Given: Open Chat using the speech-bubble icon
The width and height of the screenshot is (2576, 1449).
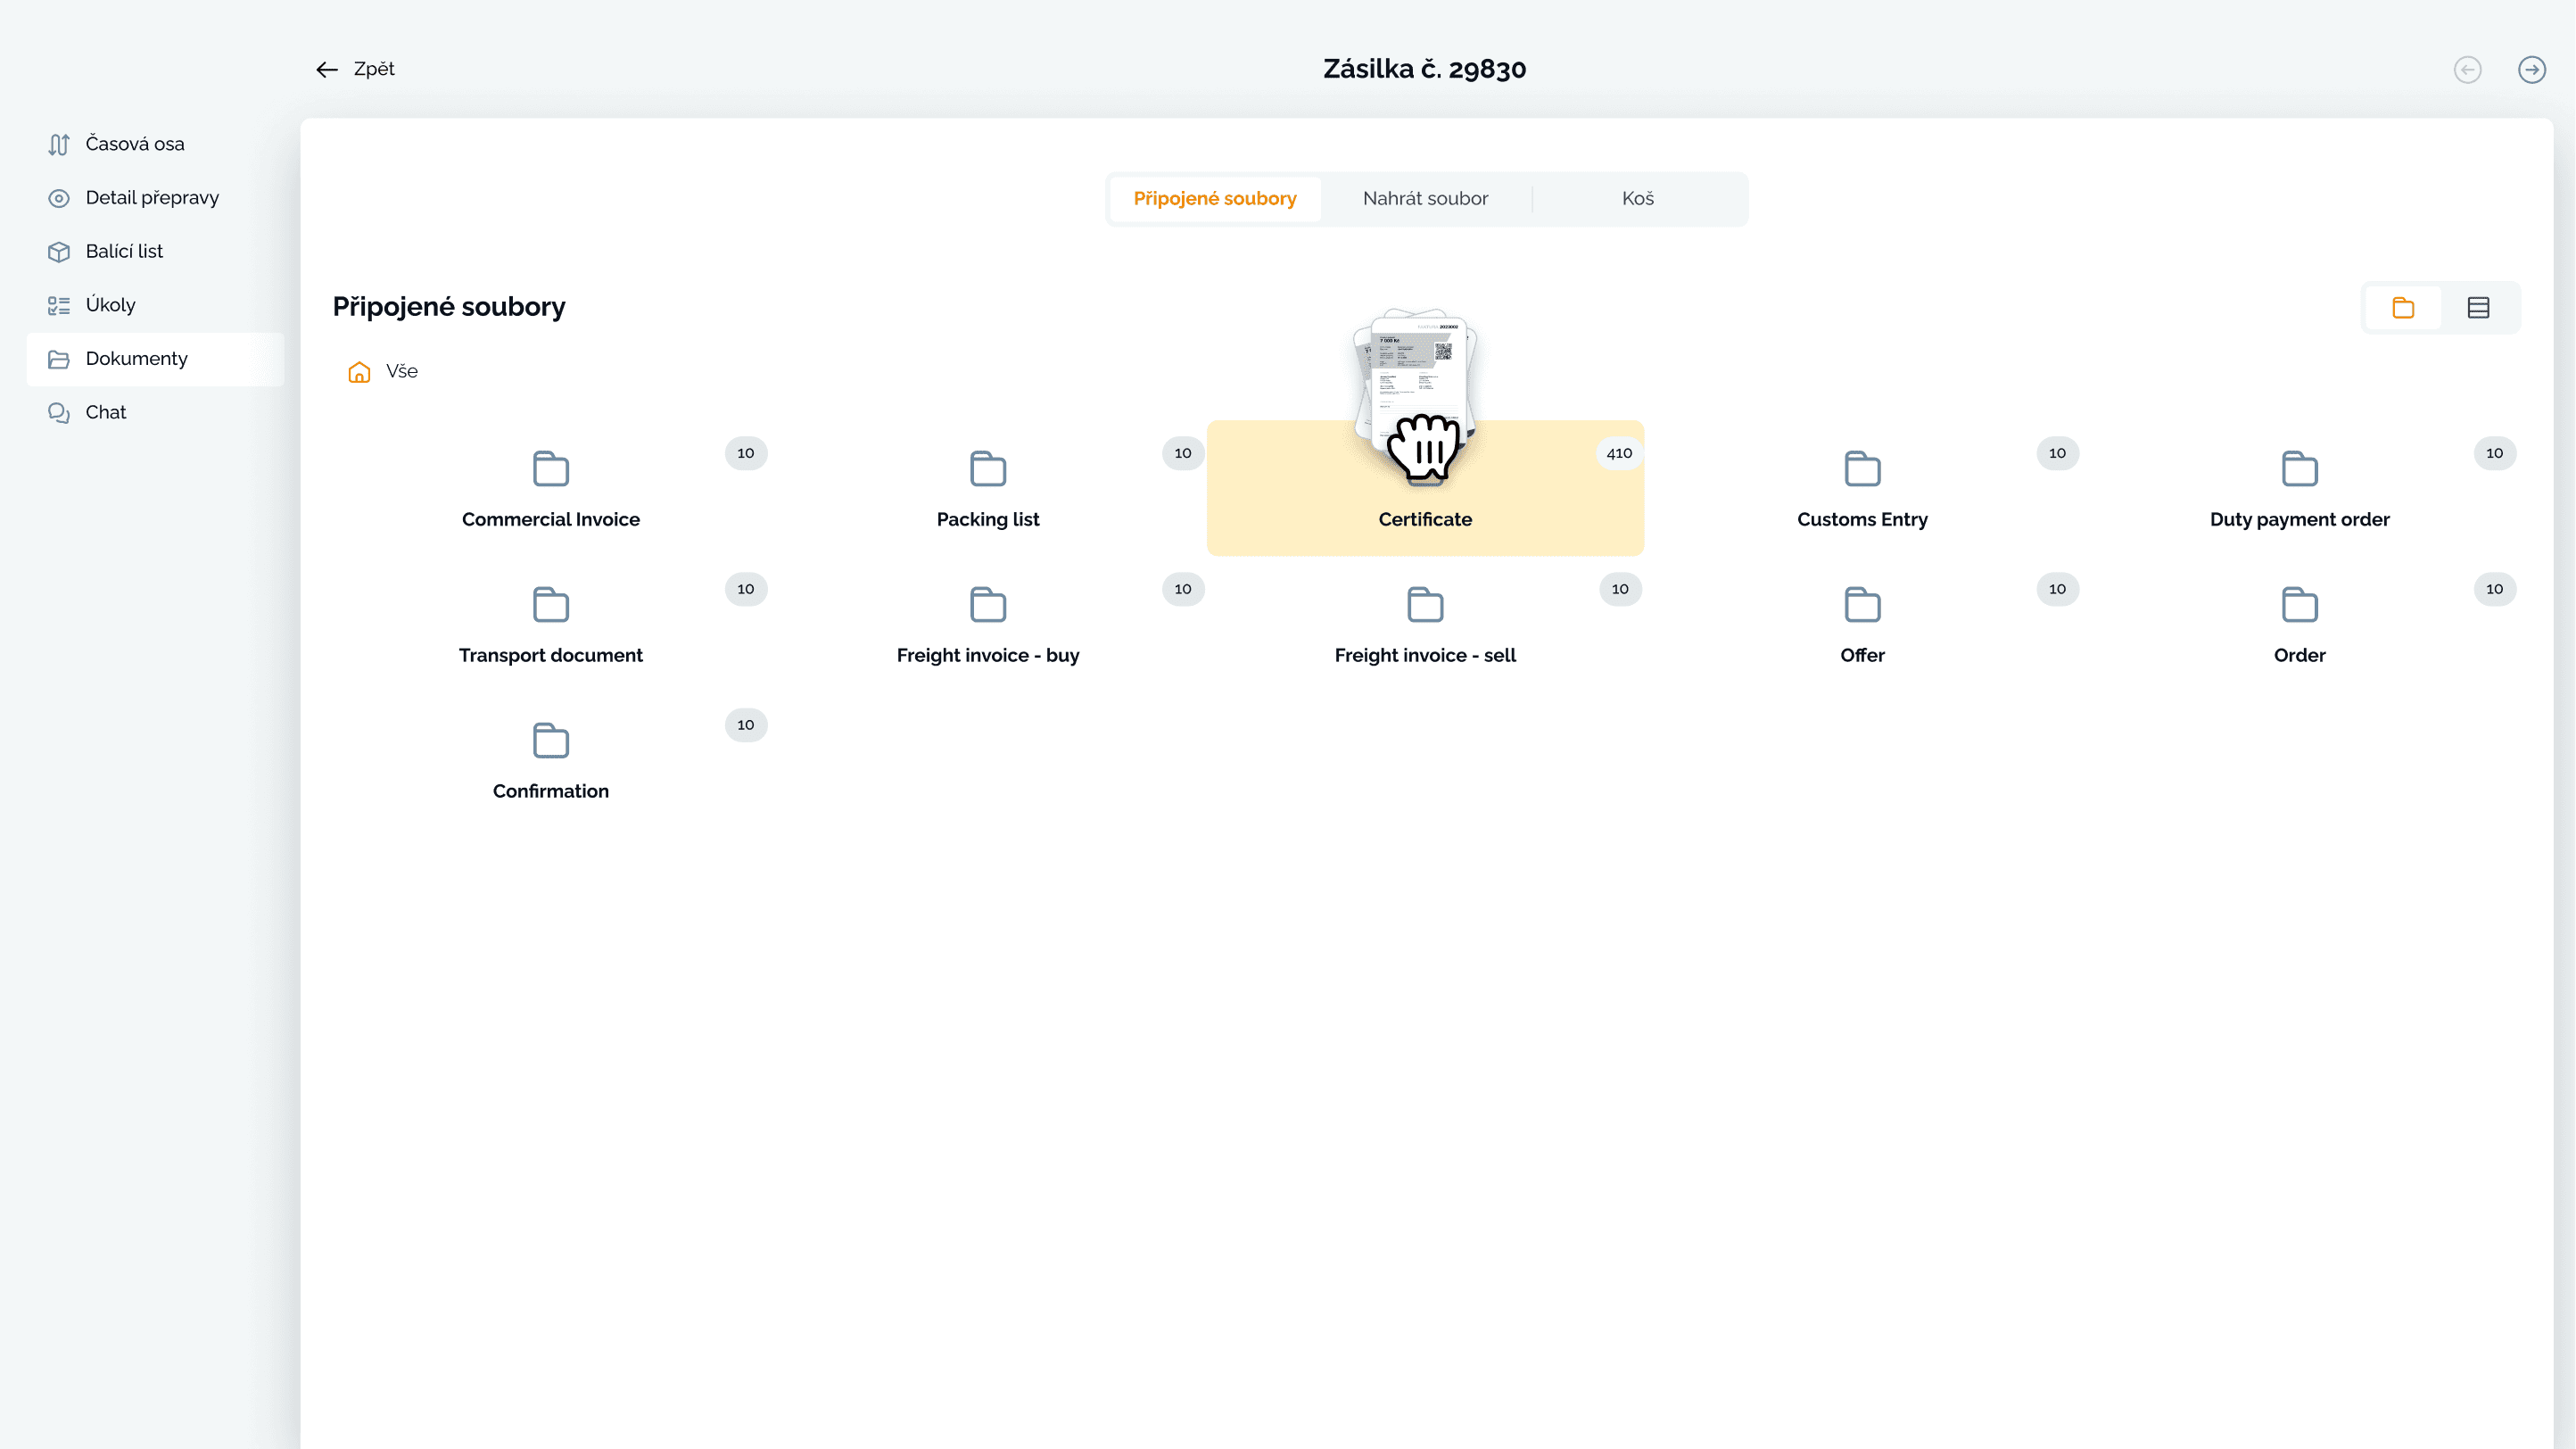Looking at the screenshot, I should click(59, 411).
